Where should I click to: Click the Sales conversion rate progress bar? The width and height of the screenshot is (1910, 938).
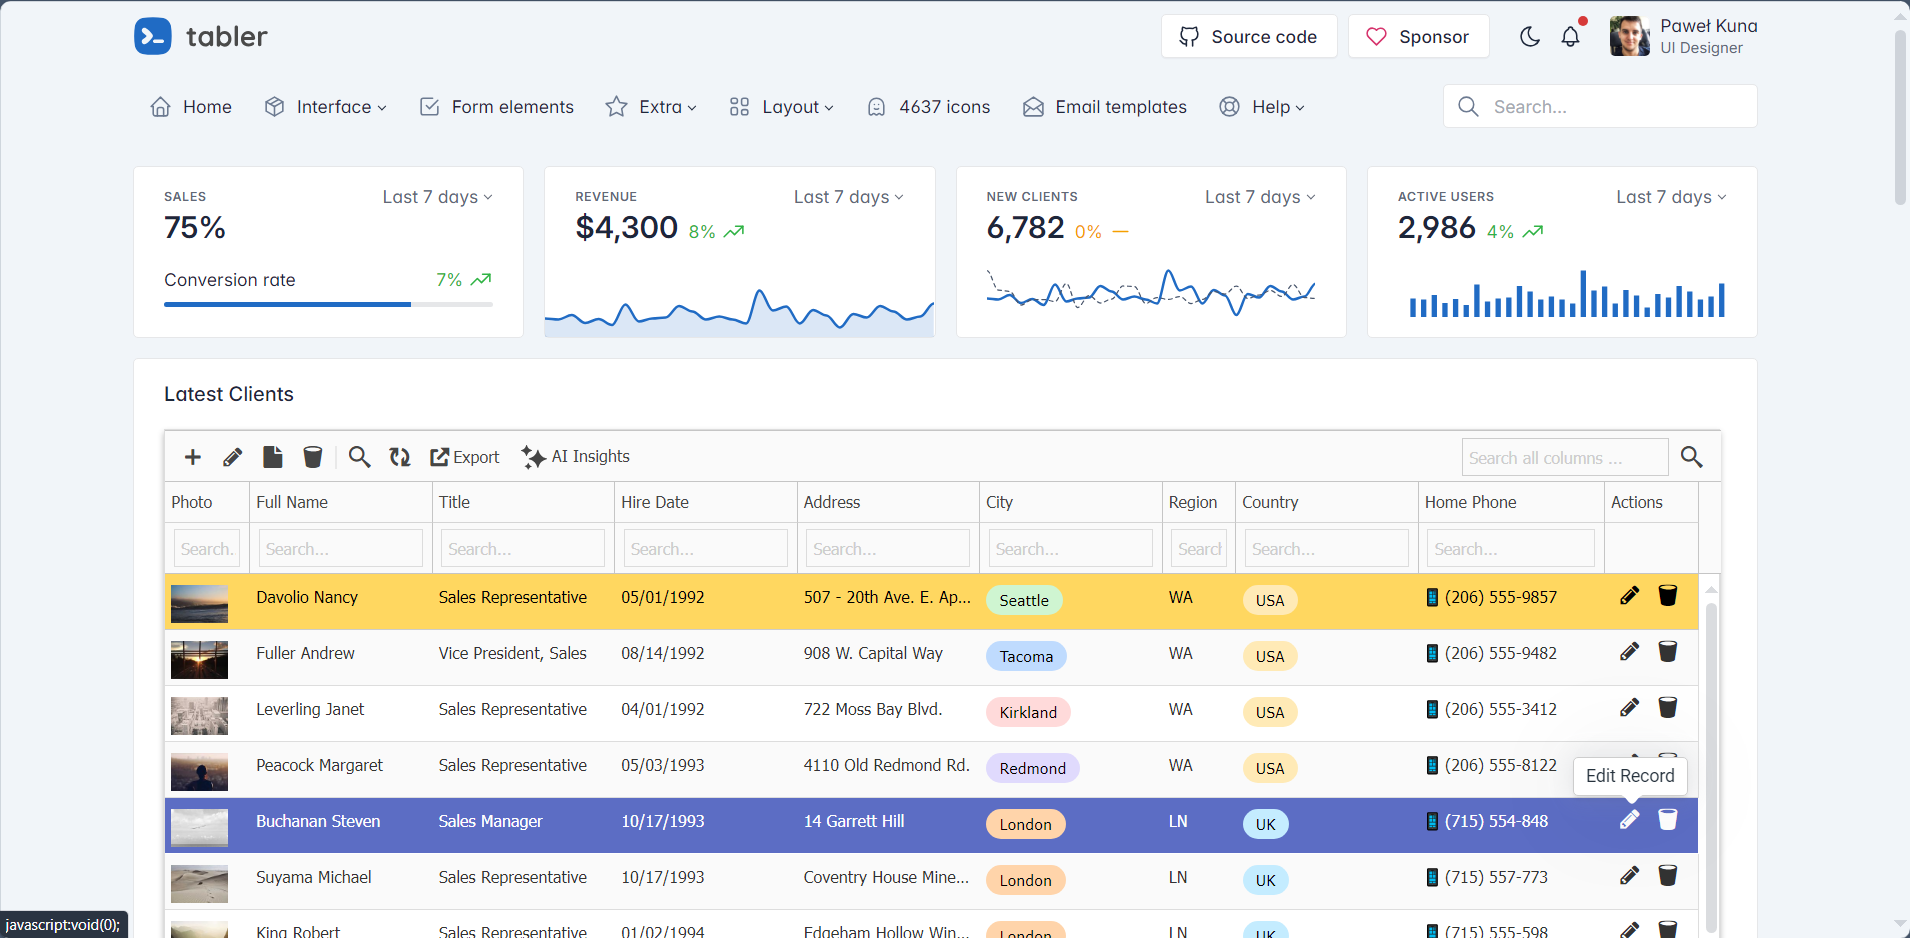click(x=328, y=304)
